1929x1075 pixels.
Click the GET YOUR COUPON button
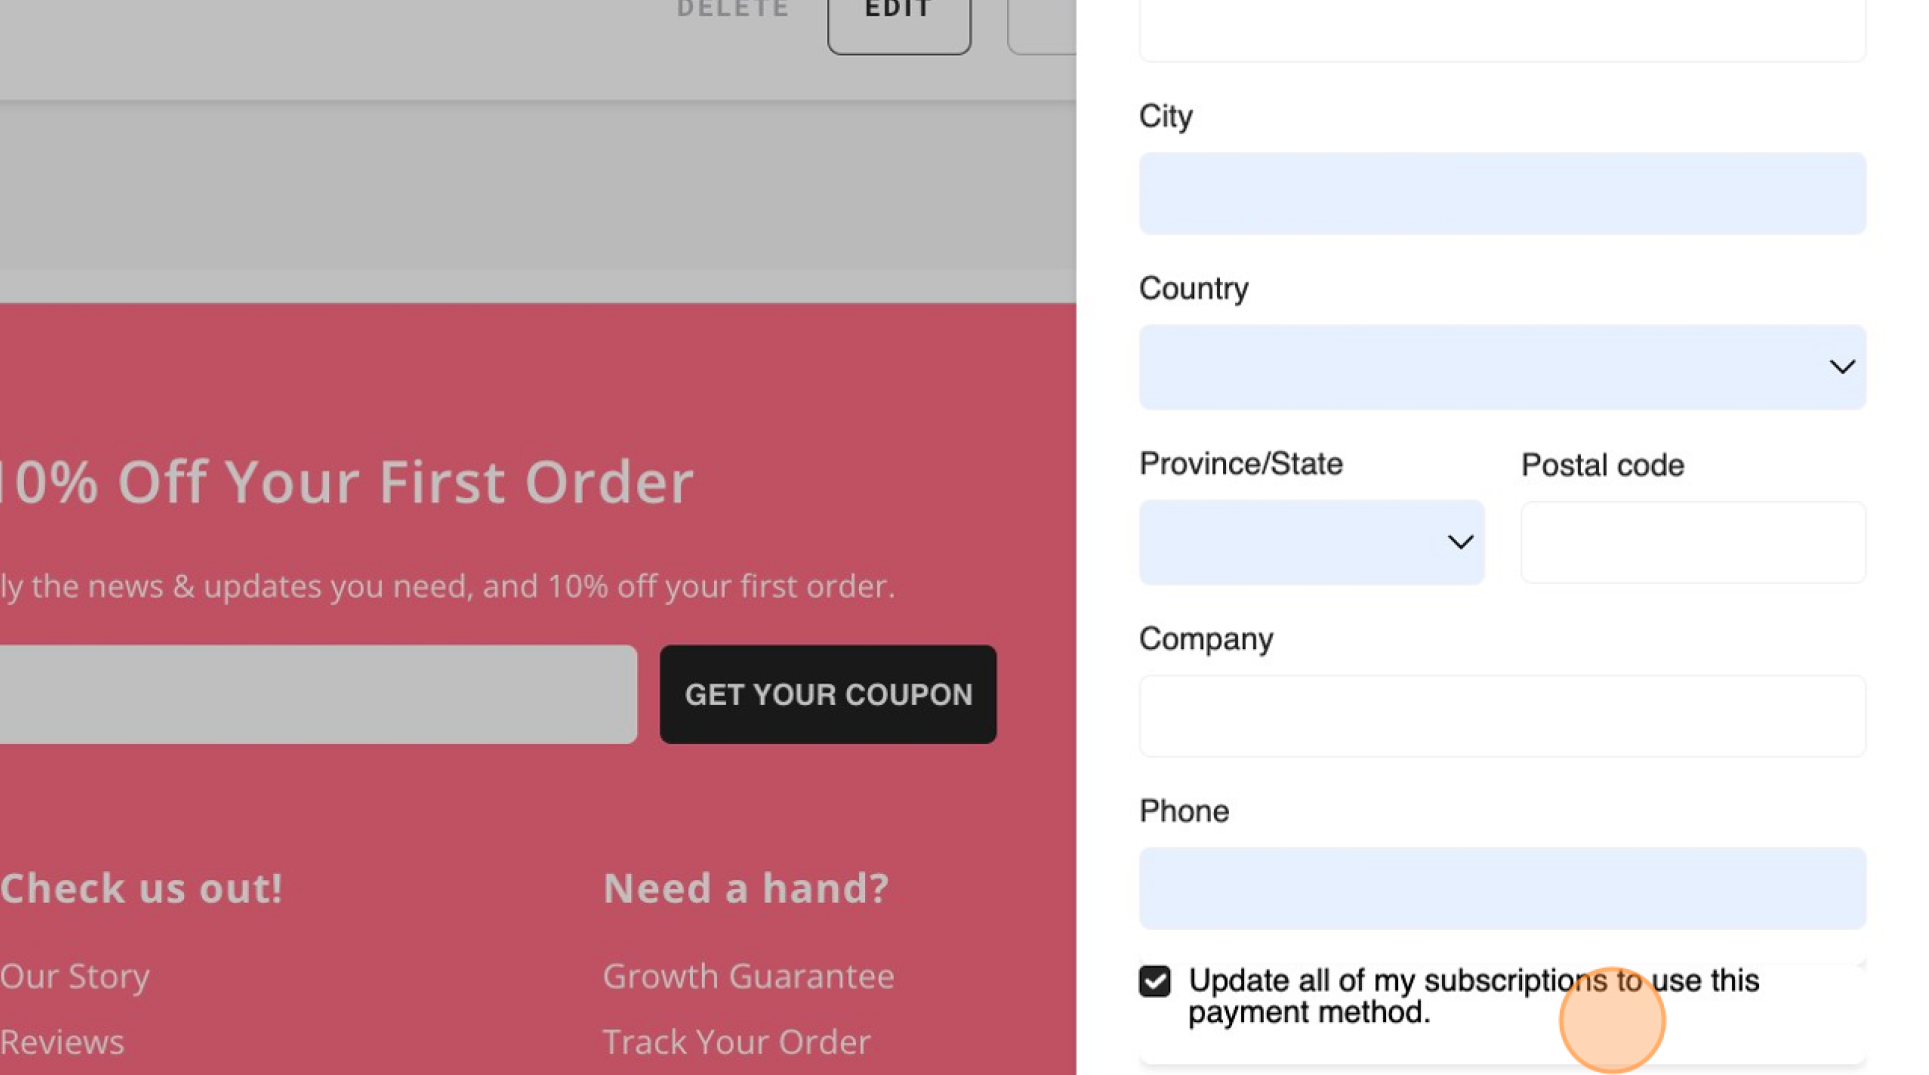[x=828, y=694]
